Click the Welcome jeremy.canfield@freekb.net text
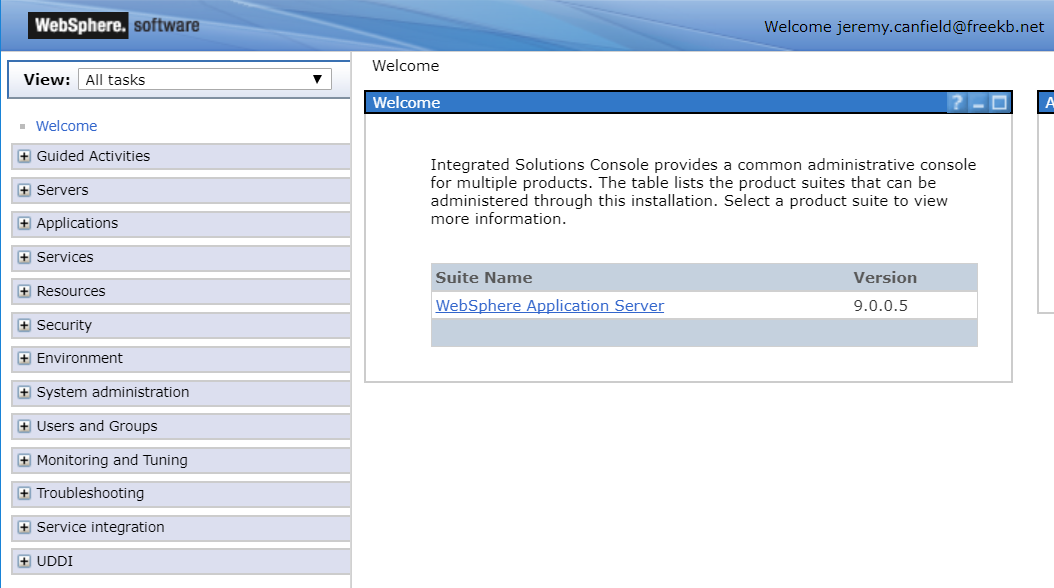Screen dimensions: 1054x588 coord(904,27)
